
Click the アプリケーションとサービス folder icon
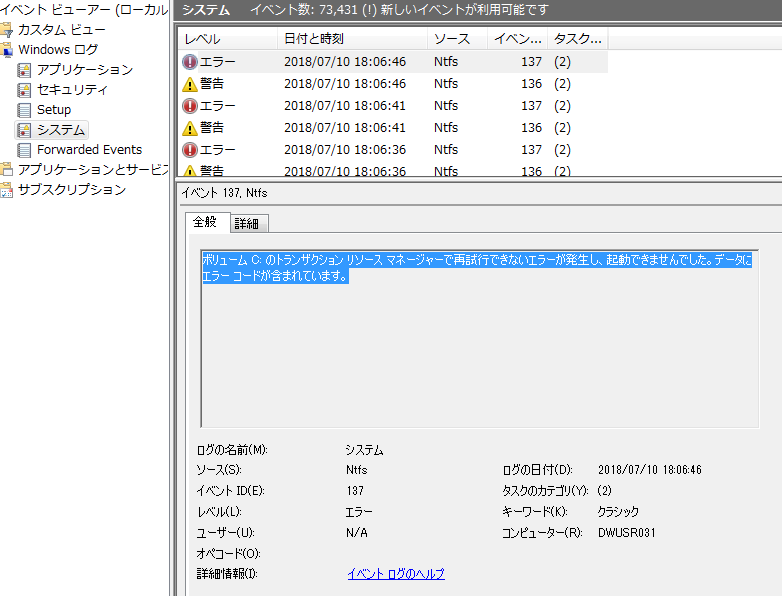click(6, 170)
